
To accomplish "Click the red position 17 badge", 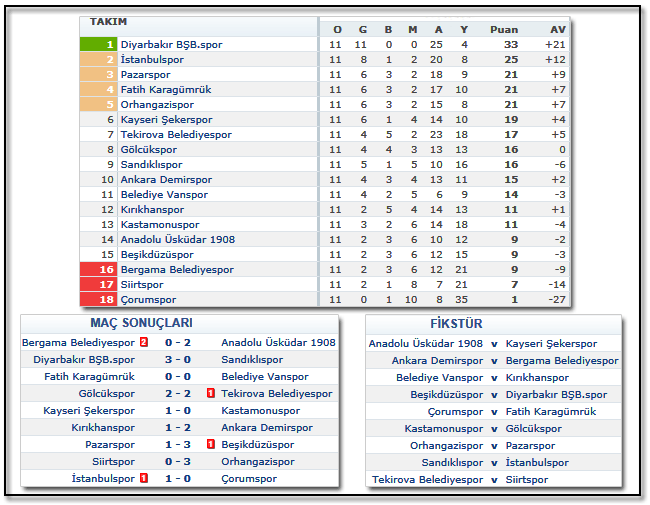I will pyautogui.click(x=99, y=285).
